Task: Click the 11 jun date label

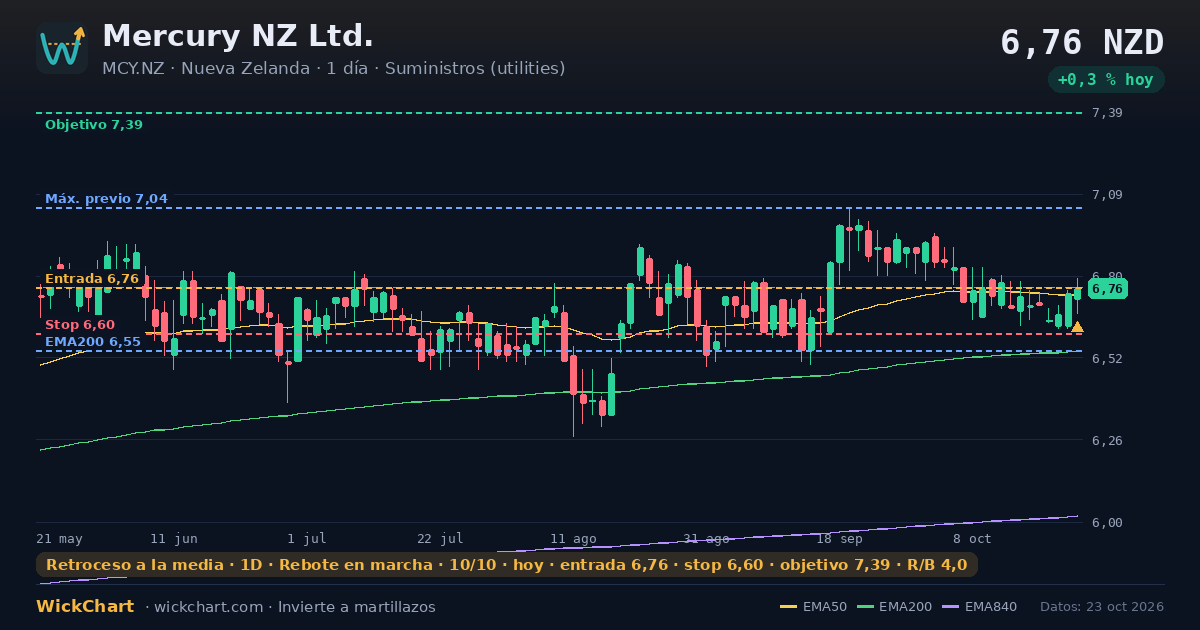Action: tap(174, 539)
